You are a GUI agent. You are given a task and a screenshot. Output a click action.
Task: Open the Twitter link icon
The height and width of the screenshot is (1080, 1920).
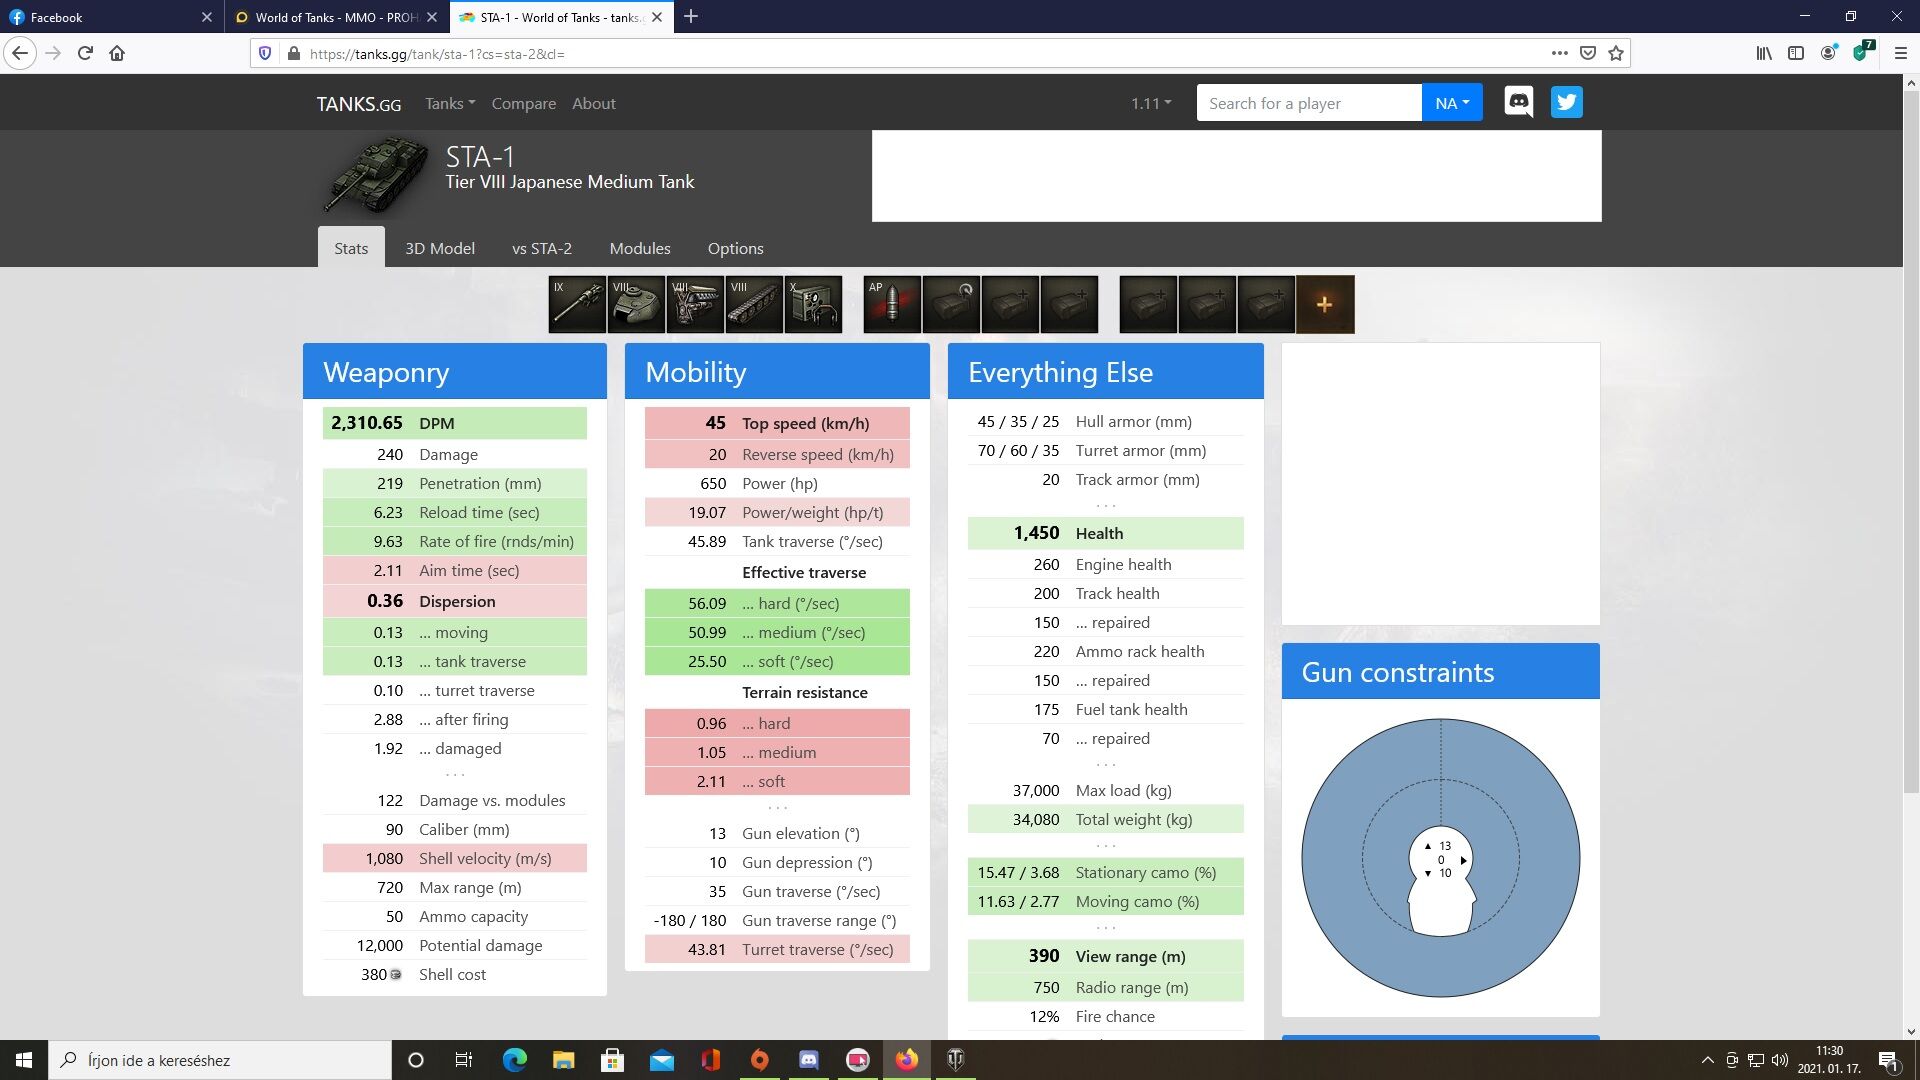[x=1567, y=102]
